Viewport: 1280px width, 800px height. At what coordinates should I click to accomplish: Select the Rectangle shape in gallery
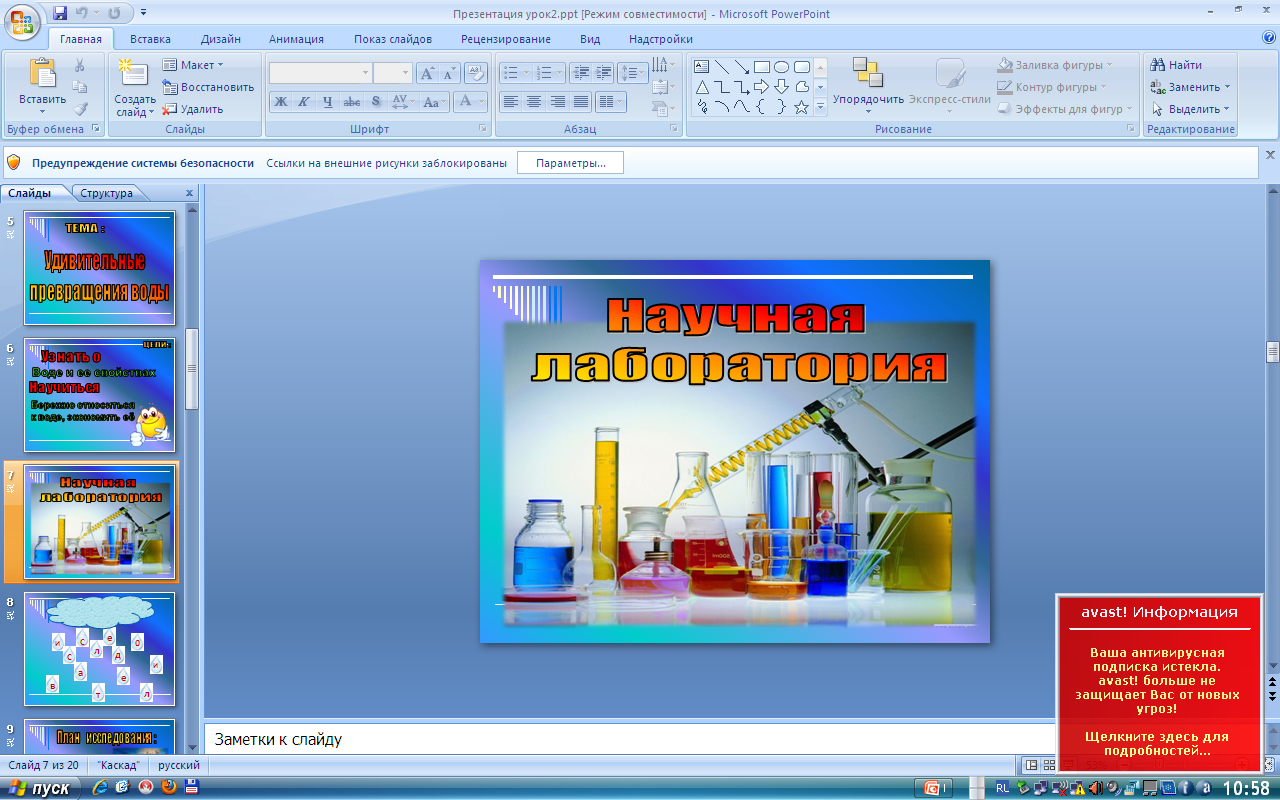(762, 67)
